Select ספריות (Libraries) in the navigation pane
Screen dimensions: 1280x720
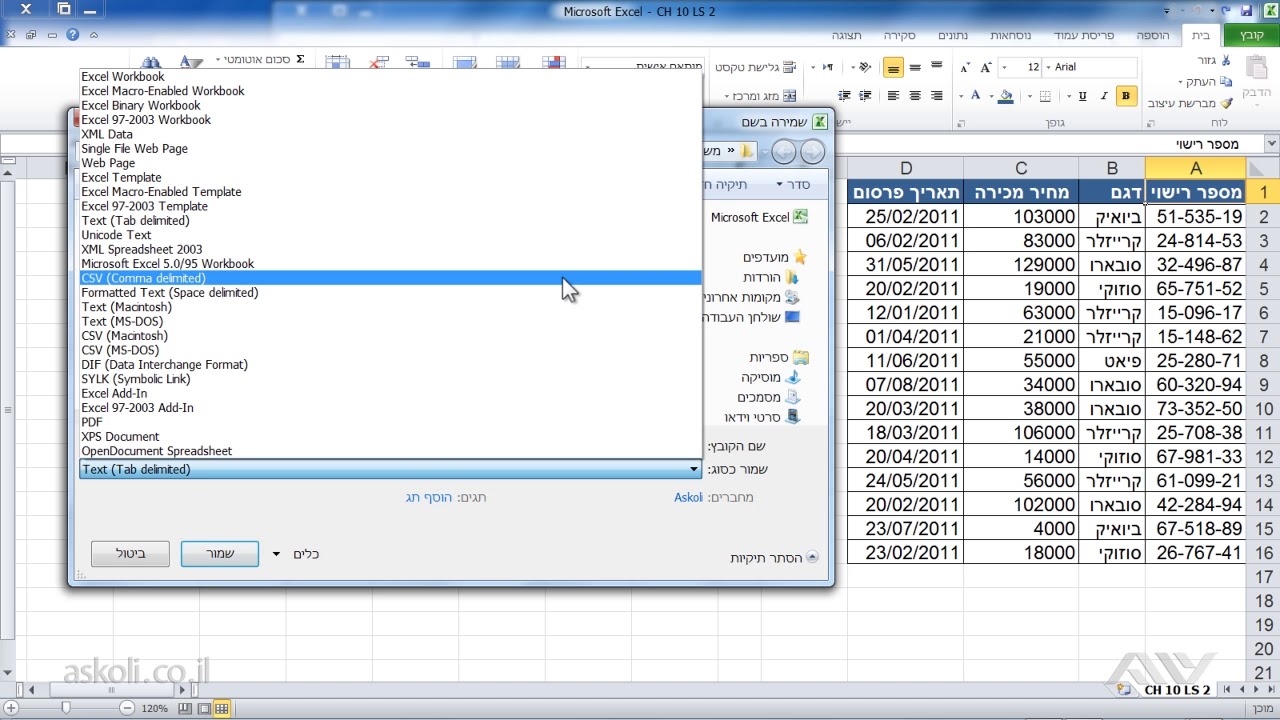(778, 357)
